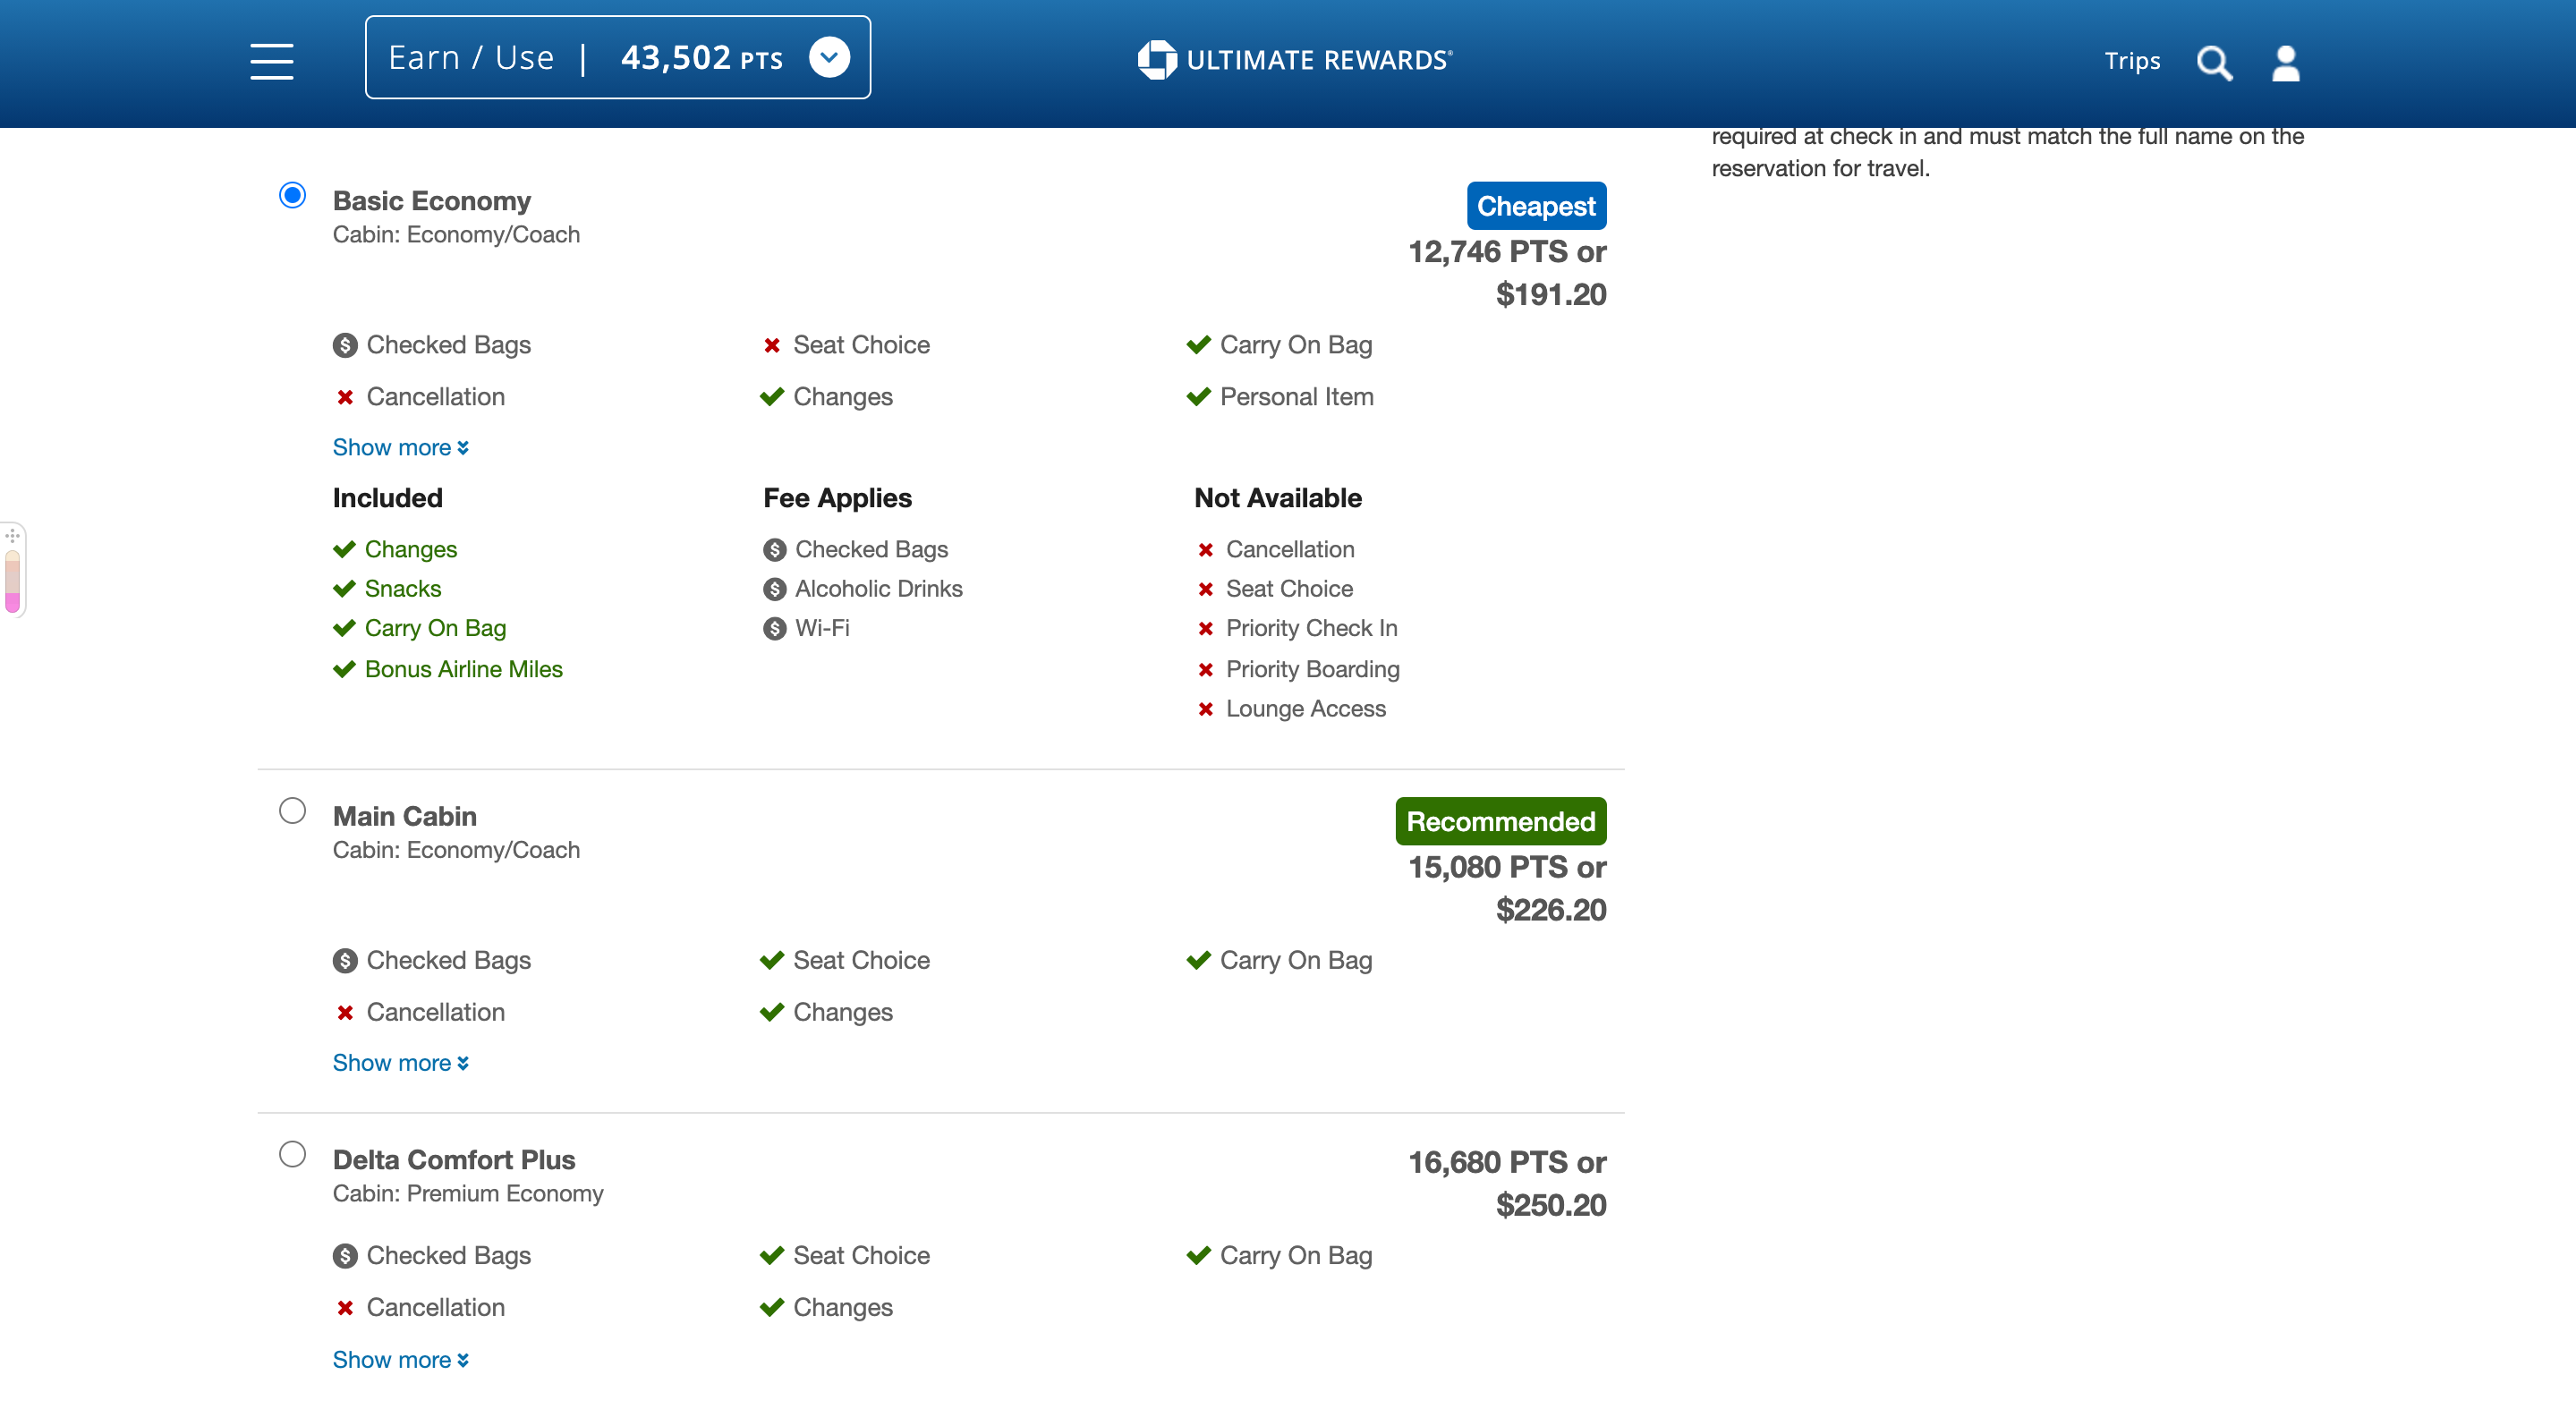2576x1409 pixels.
Task: Click the dollar icon beside Basic Economy Checked Bags
Action: [345, 345]
